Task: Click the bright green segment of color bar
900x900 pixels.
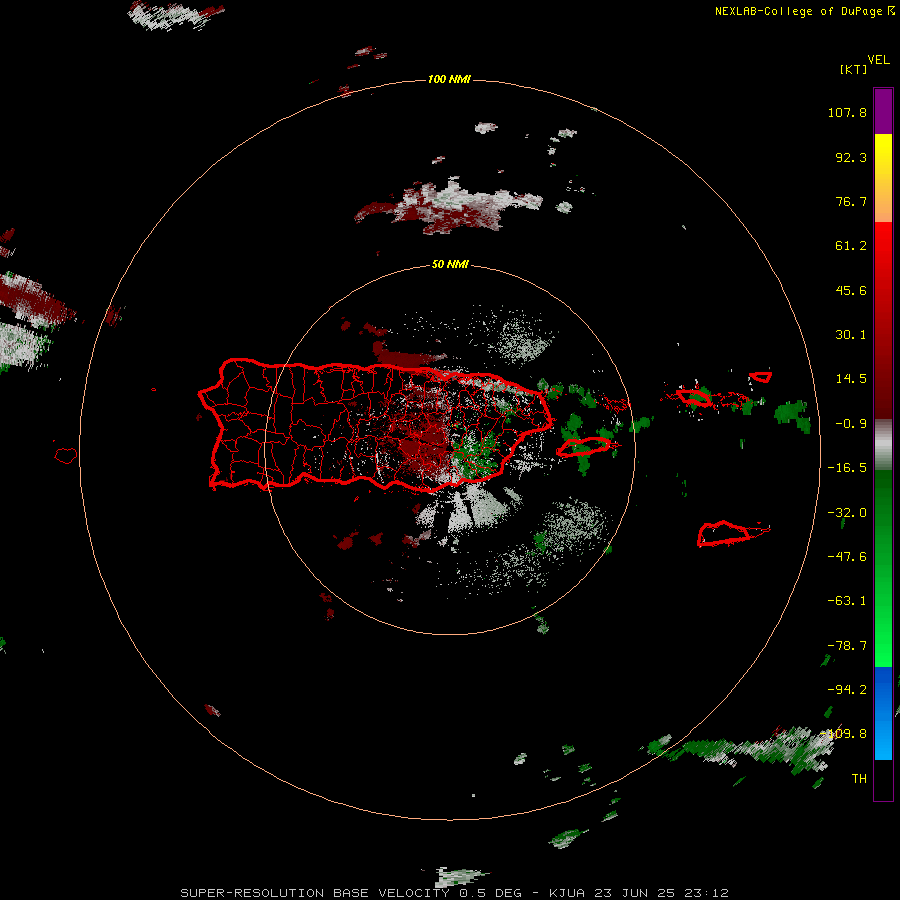Action: point(883,568)
